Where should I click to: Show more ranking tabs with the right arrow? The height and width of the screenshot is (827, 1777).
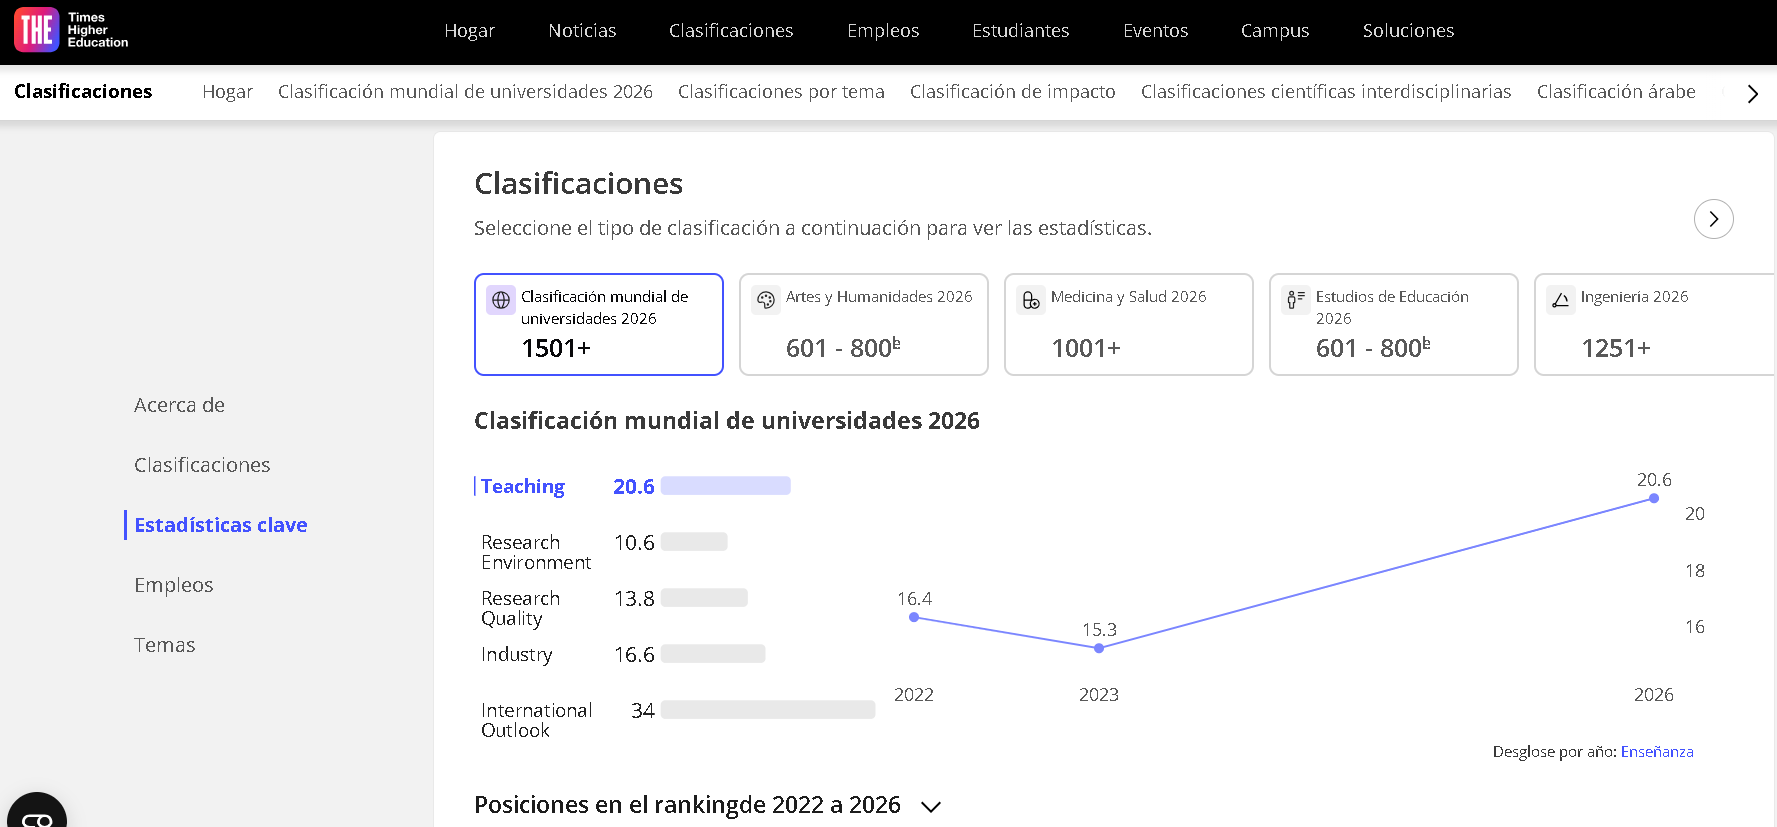(x=1752, y=93)
